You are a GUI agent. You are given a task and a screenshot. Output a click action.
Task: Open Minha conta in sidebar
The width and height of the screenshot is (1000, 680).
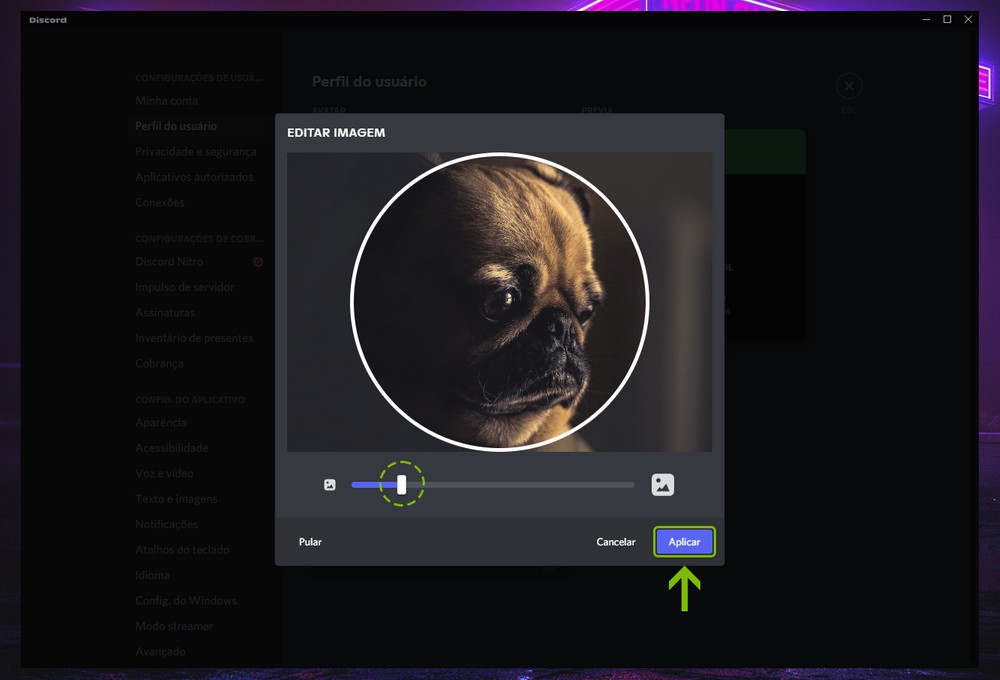(166, 101)
